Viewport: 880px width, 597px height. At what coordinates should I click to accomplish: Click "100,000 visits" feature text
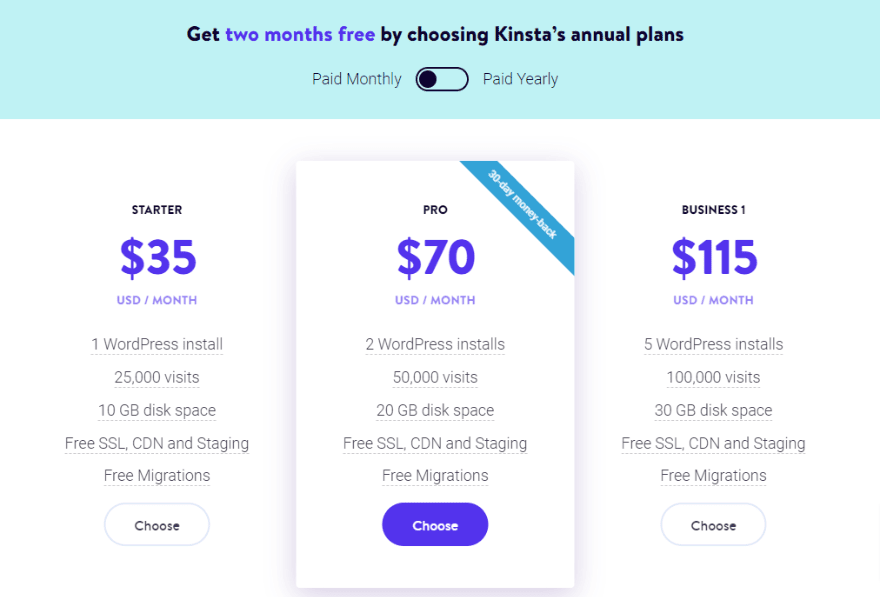pos(713,377)
